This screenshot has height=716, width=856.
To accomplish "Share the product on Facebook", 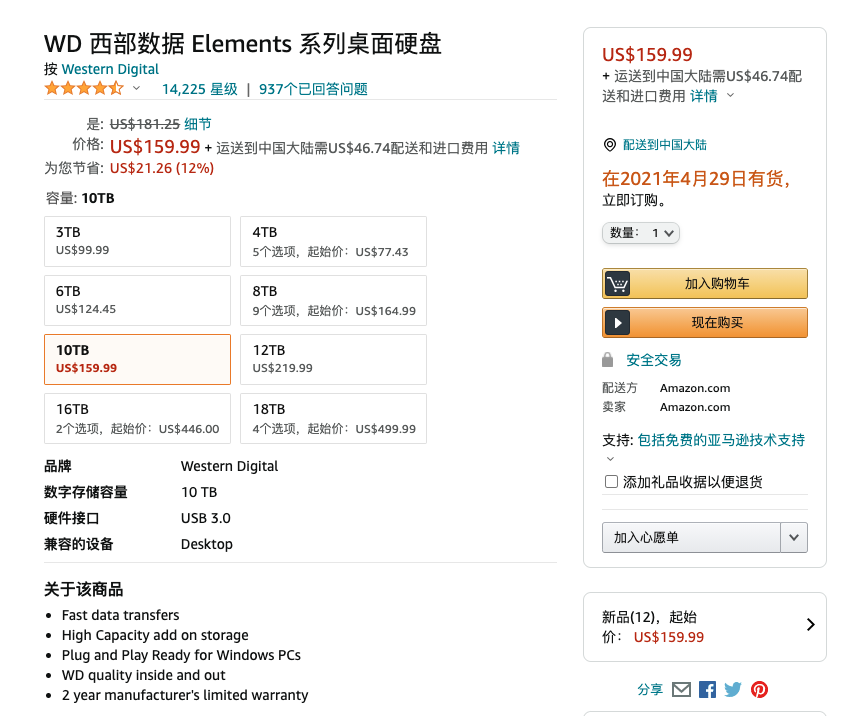I will point(707,689).
